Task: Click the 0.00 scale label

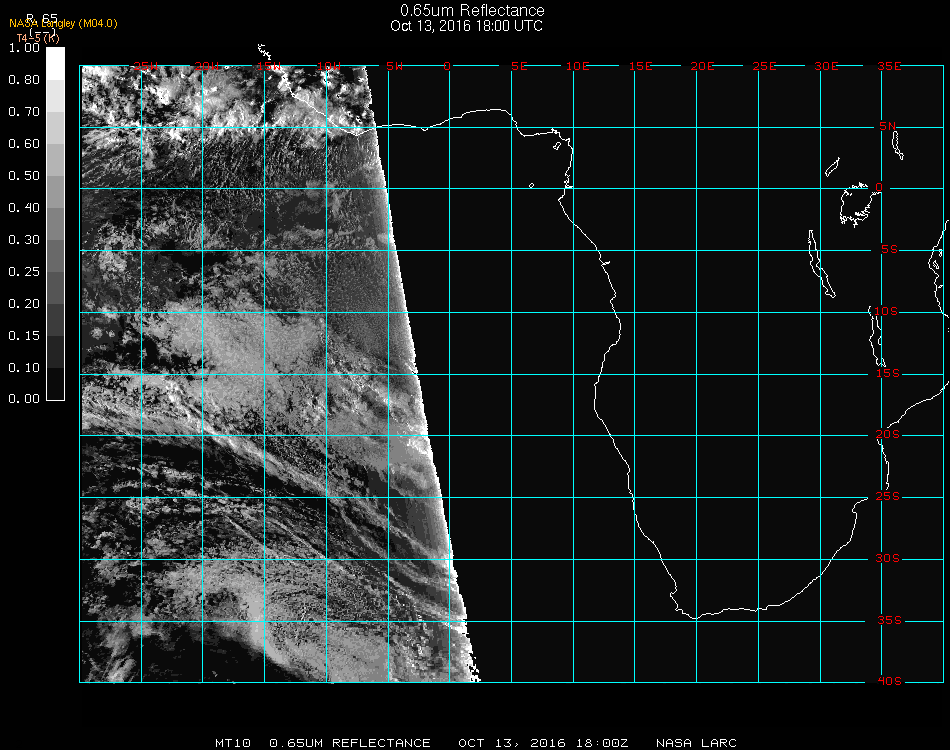Action: pyautogui.click(x=24, y=399)
